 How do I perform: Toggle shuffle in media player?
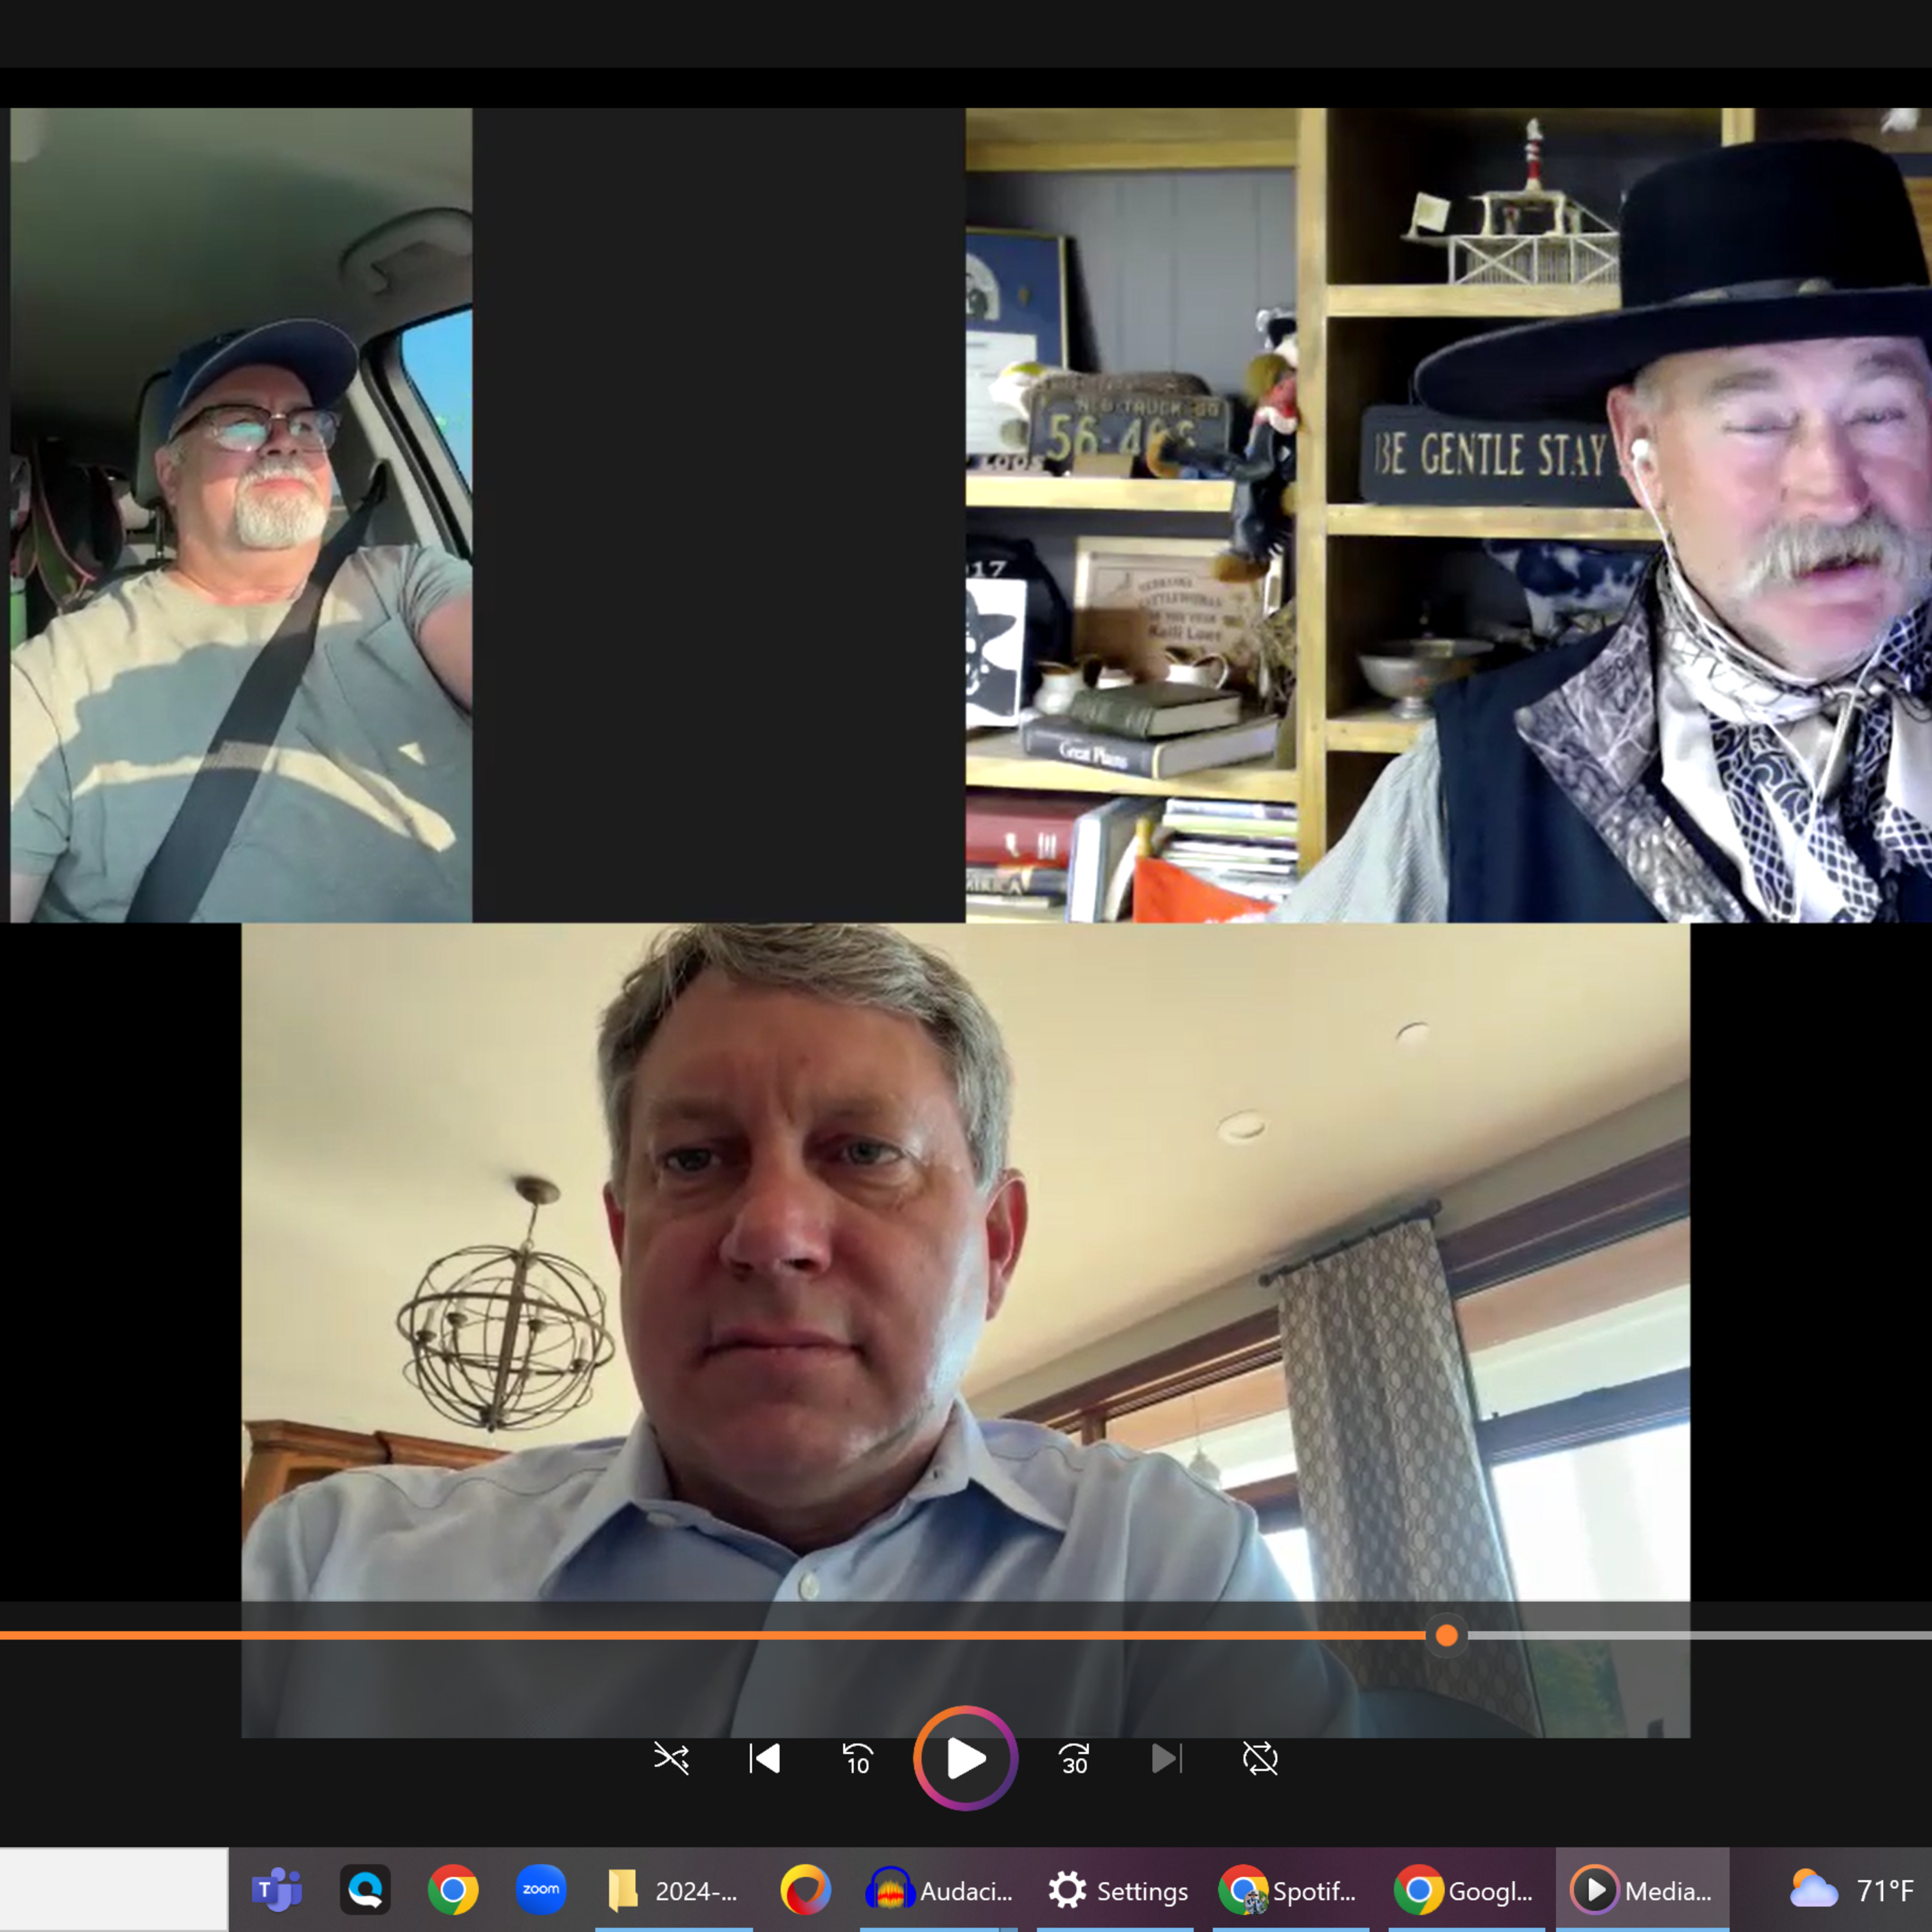pyautogui.click(x=671, y=1758)
